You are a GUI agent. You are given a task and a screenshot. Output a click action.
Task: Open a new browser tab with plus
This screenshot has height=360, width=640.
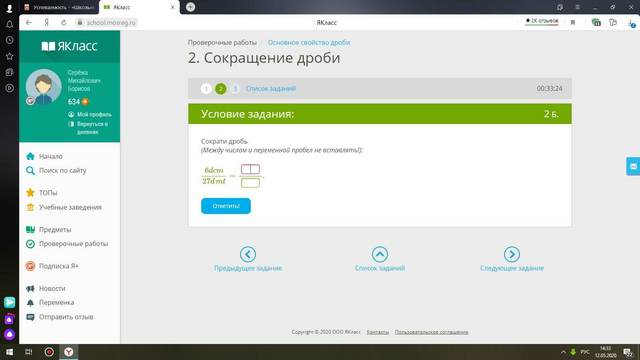(190, 7)
